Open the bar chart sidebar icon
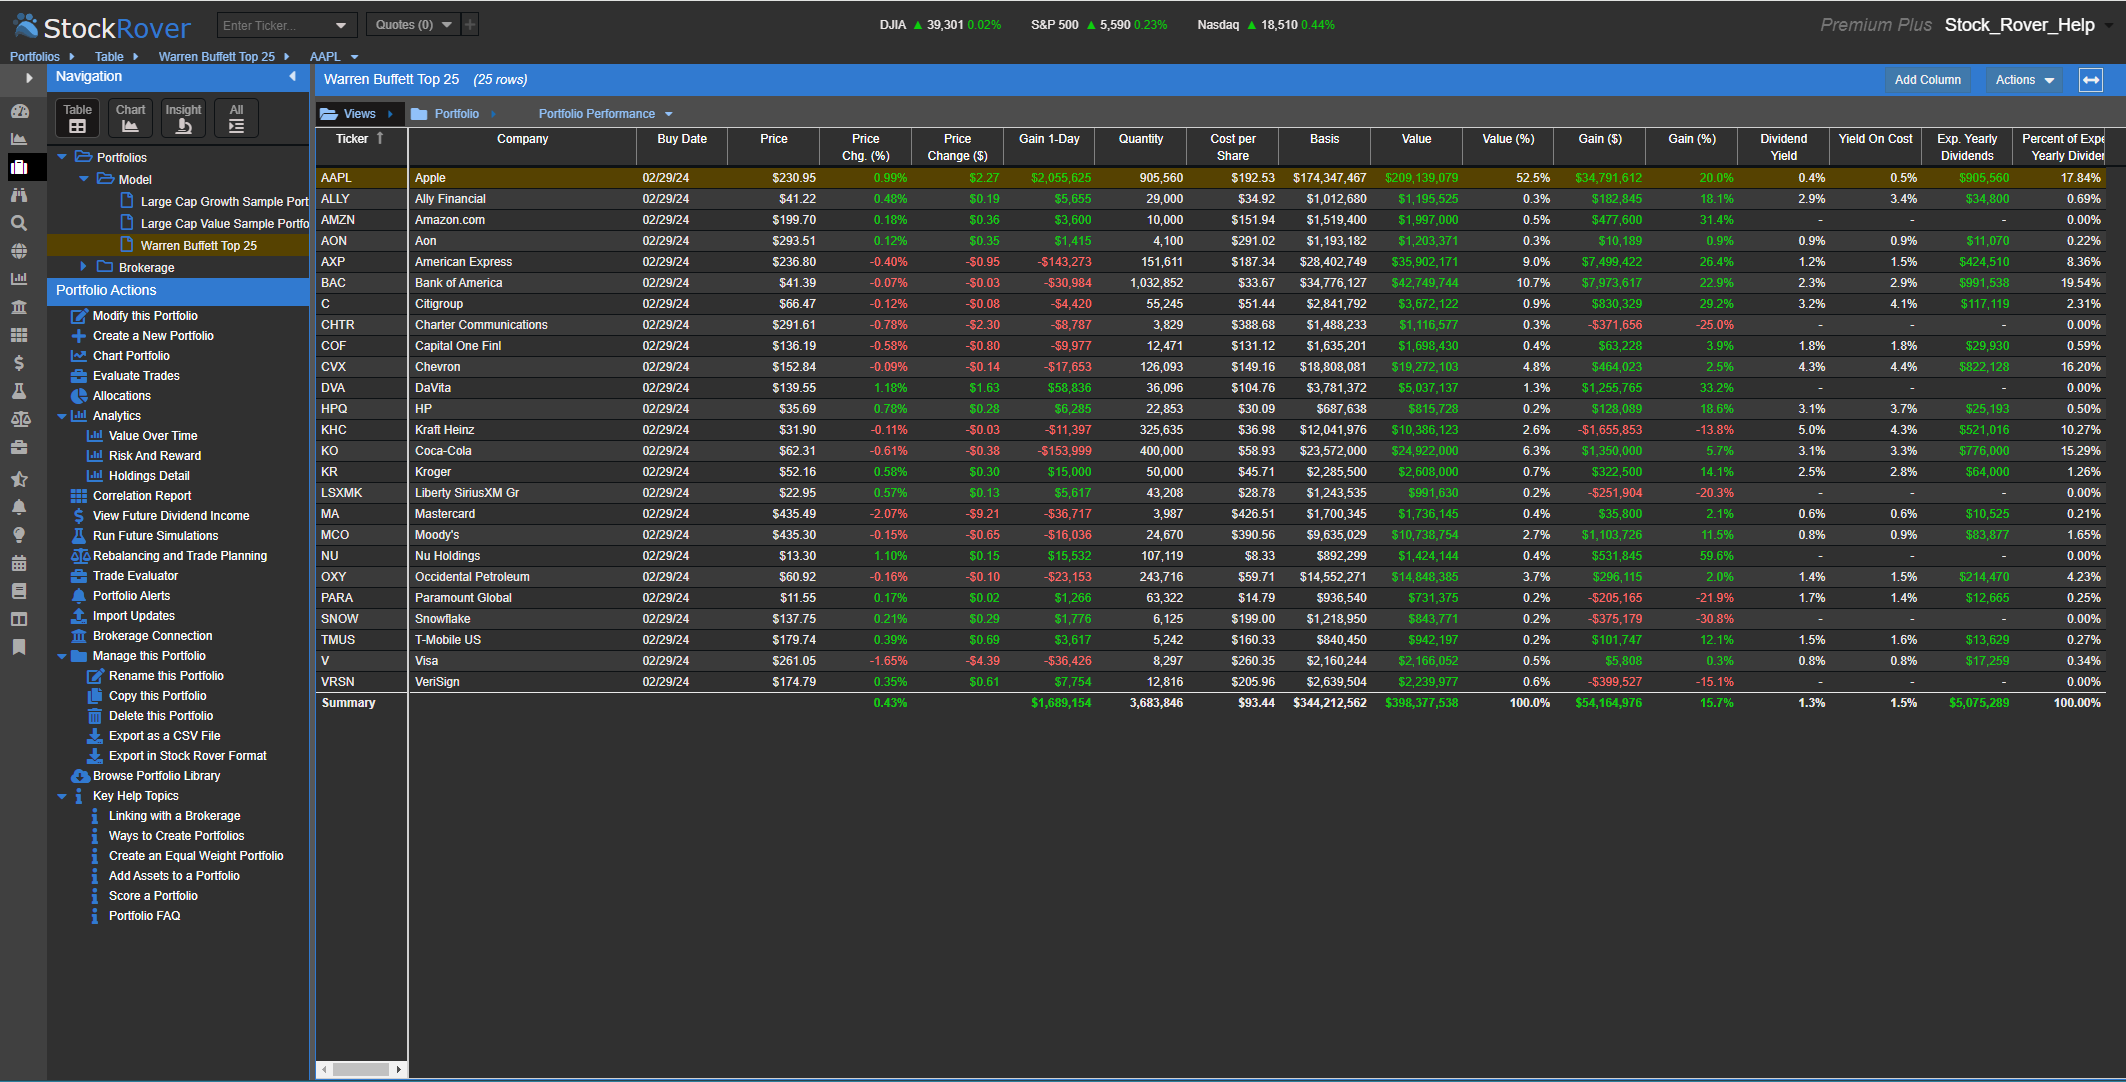 (19, 279)
